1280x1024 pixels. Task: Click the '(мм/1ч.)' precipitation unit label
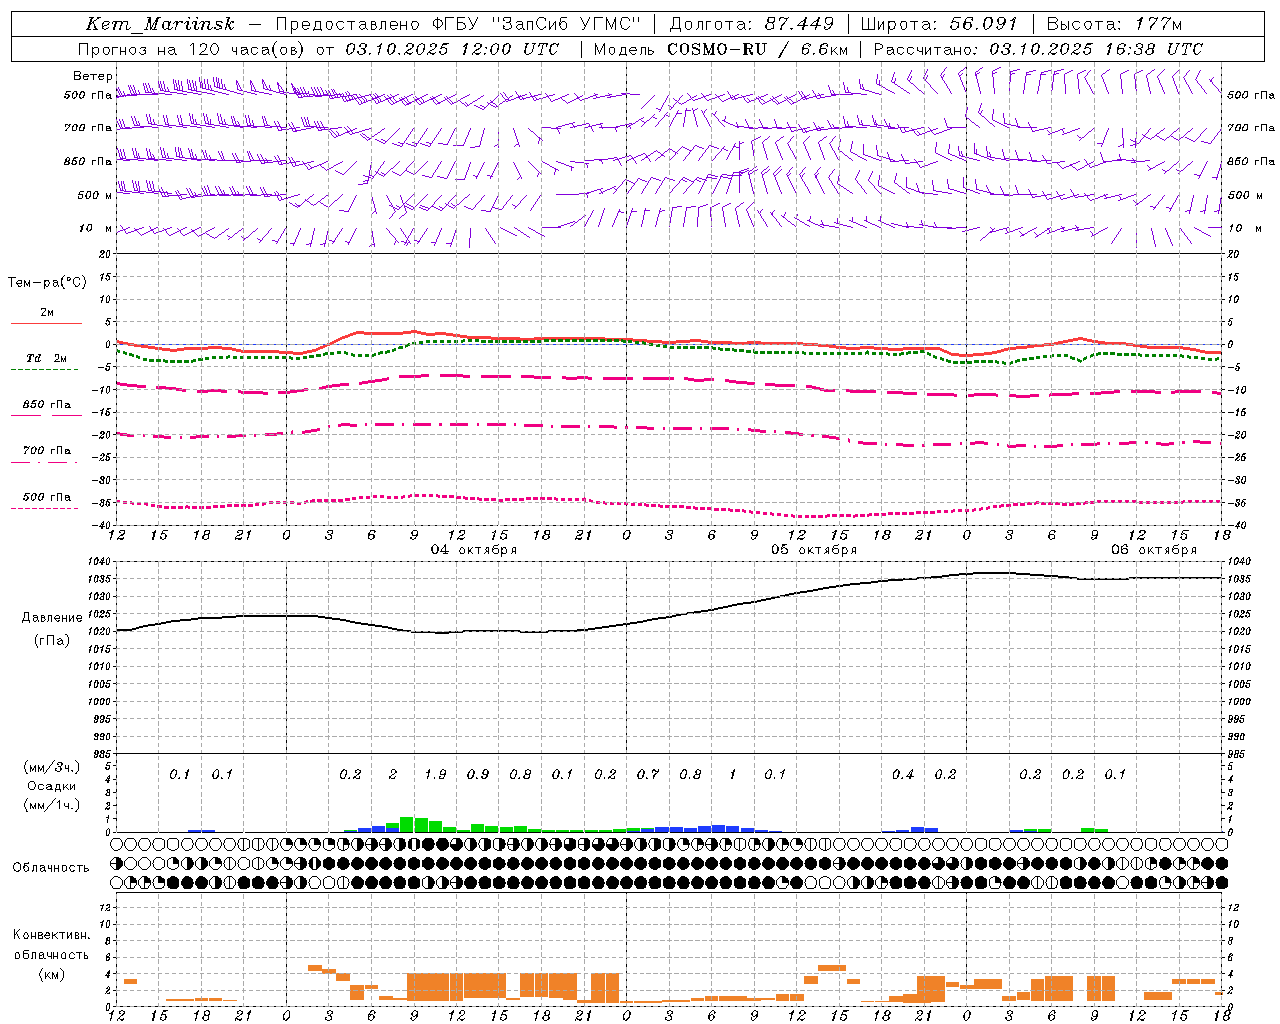tap(52, 805)
